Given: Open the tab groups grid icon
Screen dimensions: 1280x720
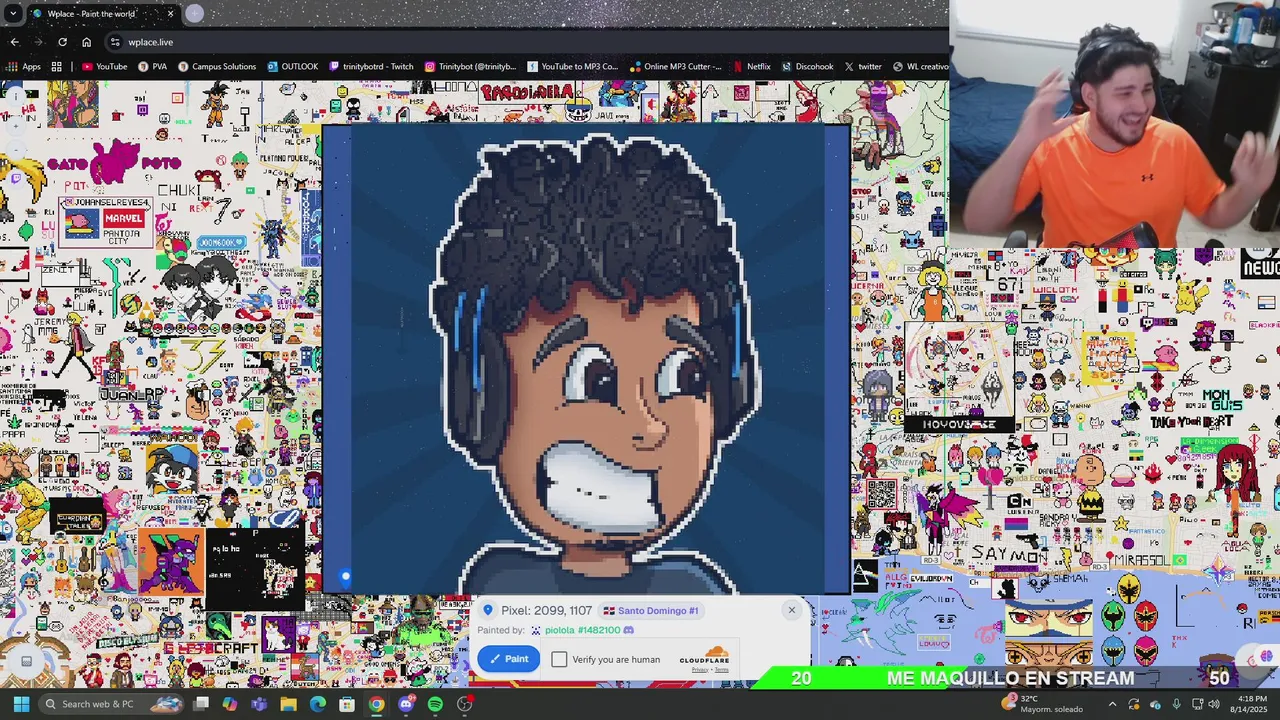Looking at the screenshot, I should (x=56, y=67).
